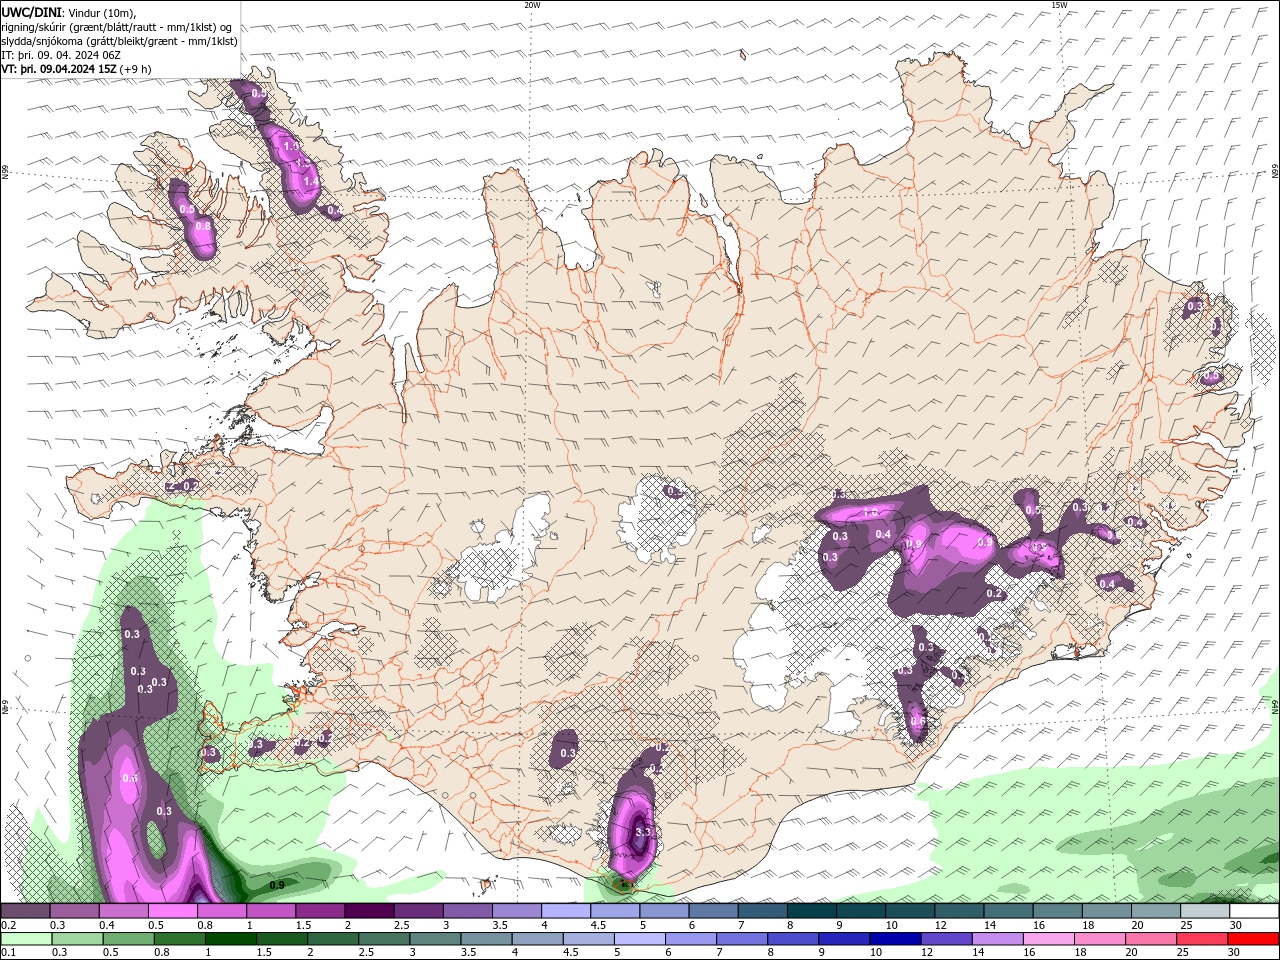
Task: Click the '0.1' value in the rain legend
Action: [8, 953]
